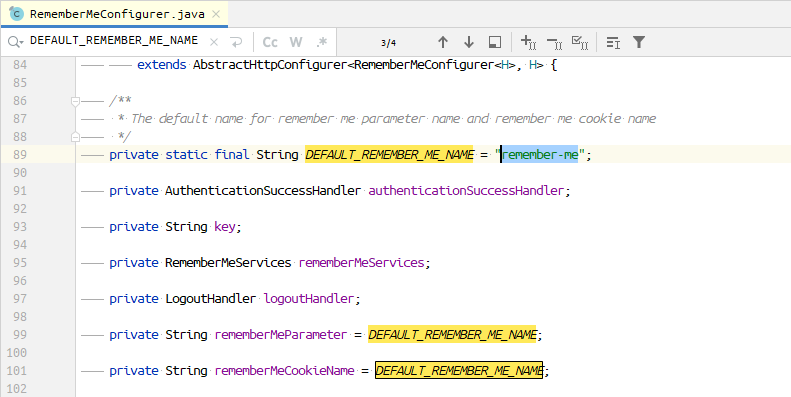Open the search filter funnel
The height and width of the screenshot is (397, 791).
click(639, 42)
